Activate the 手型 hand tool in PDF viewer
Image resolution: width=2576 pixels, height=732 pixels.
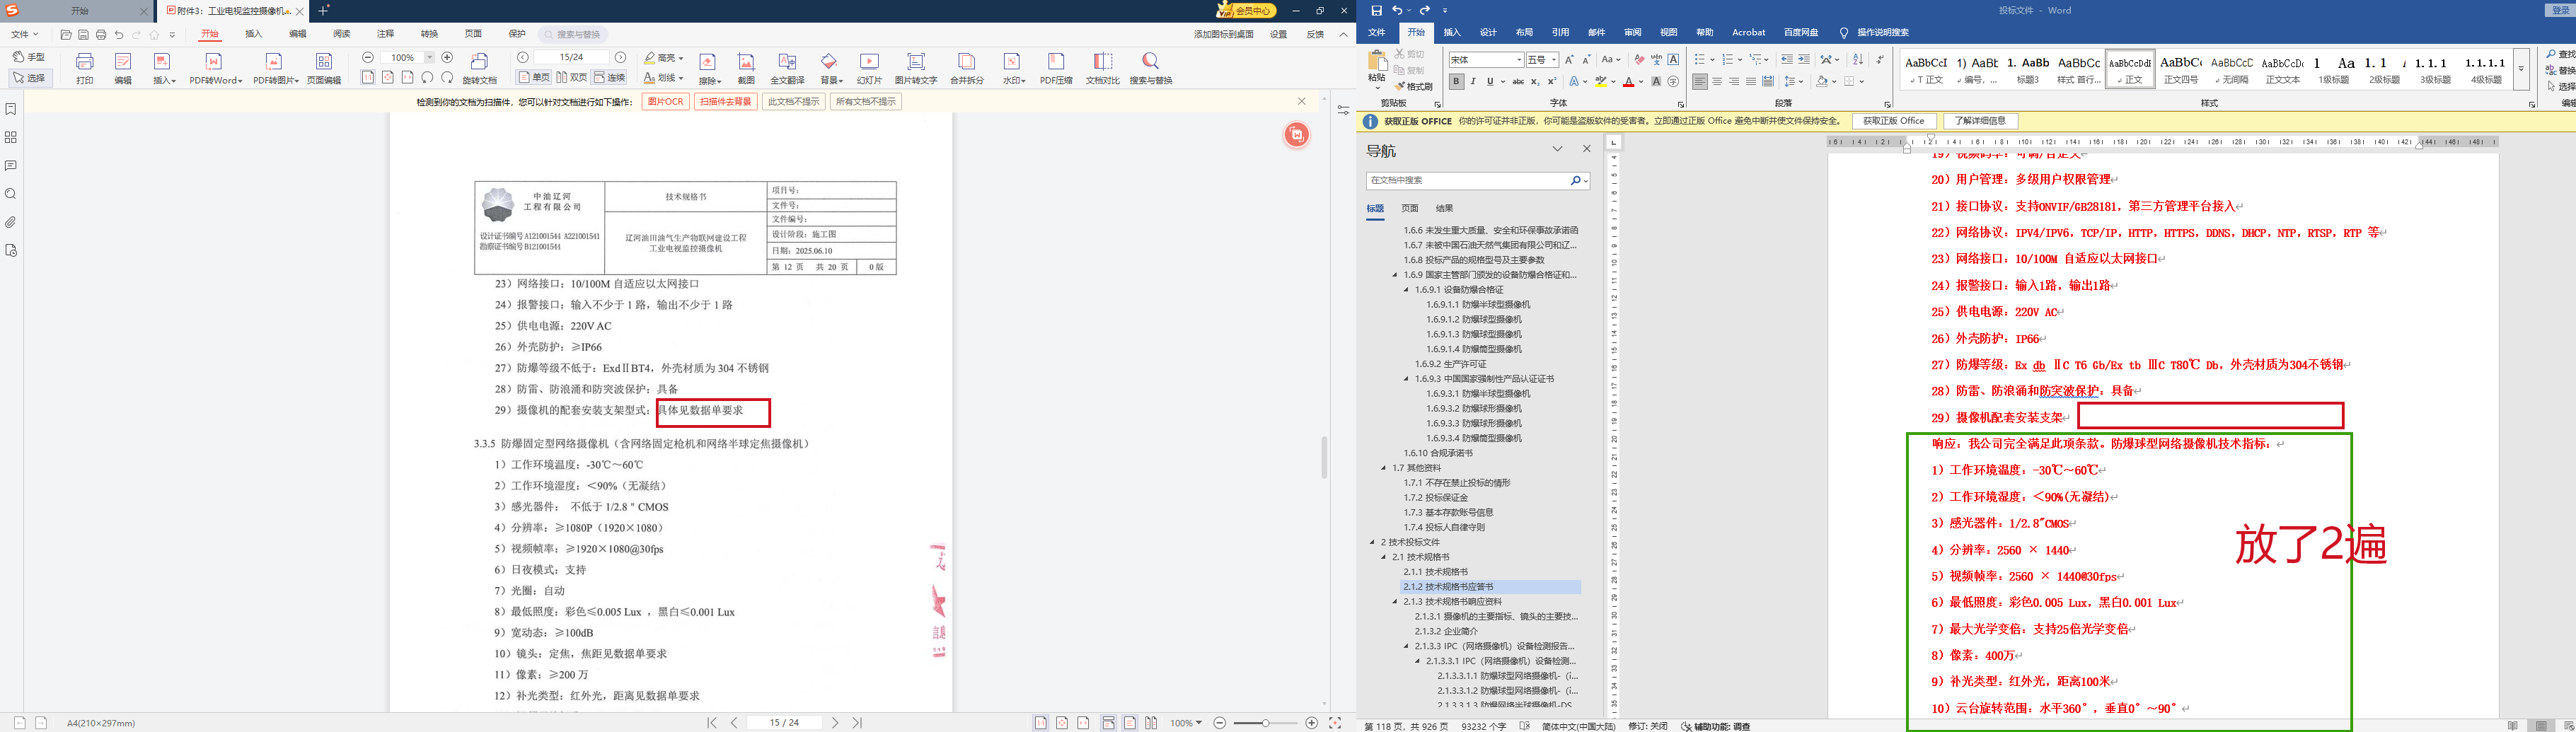29,57
